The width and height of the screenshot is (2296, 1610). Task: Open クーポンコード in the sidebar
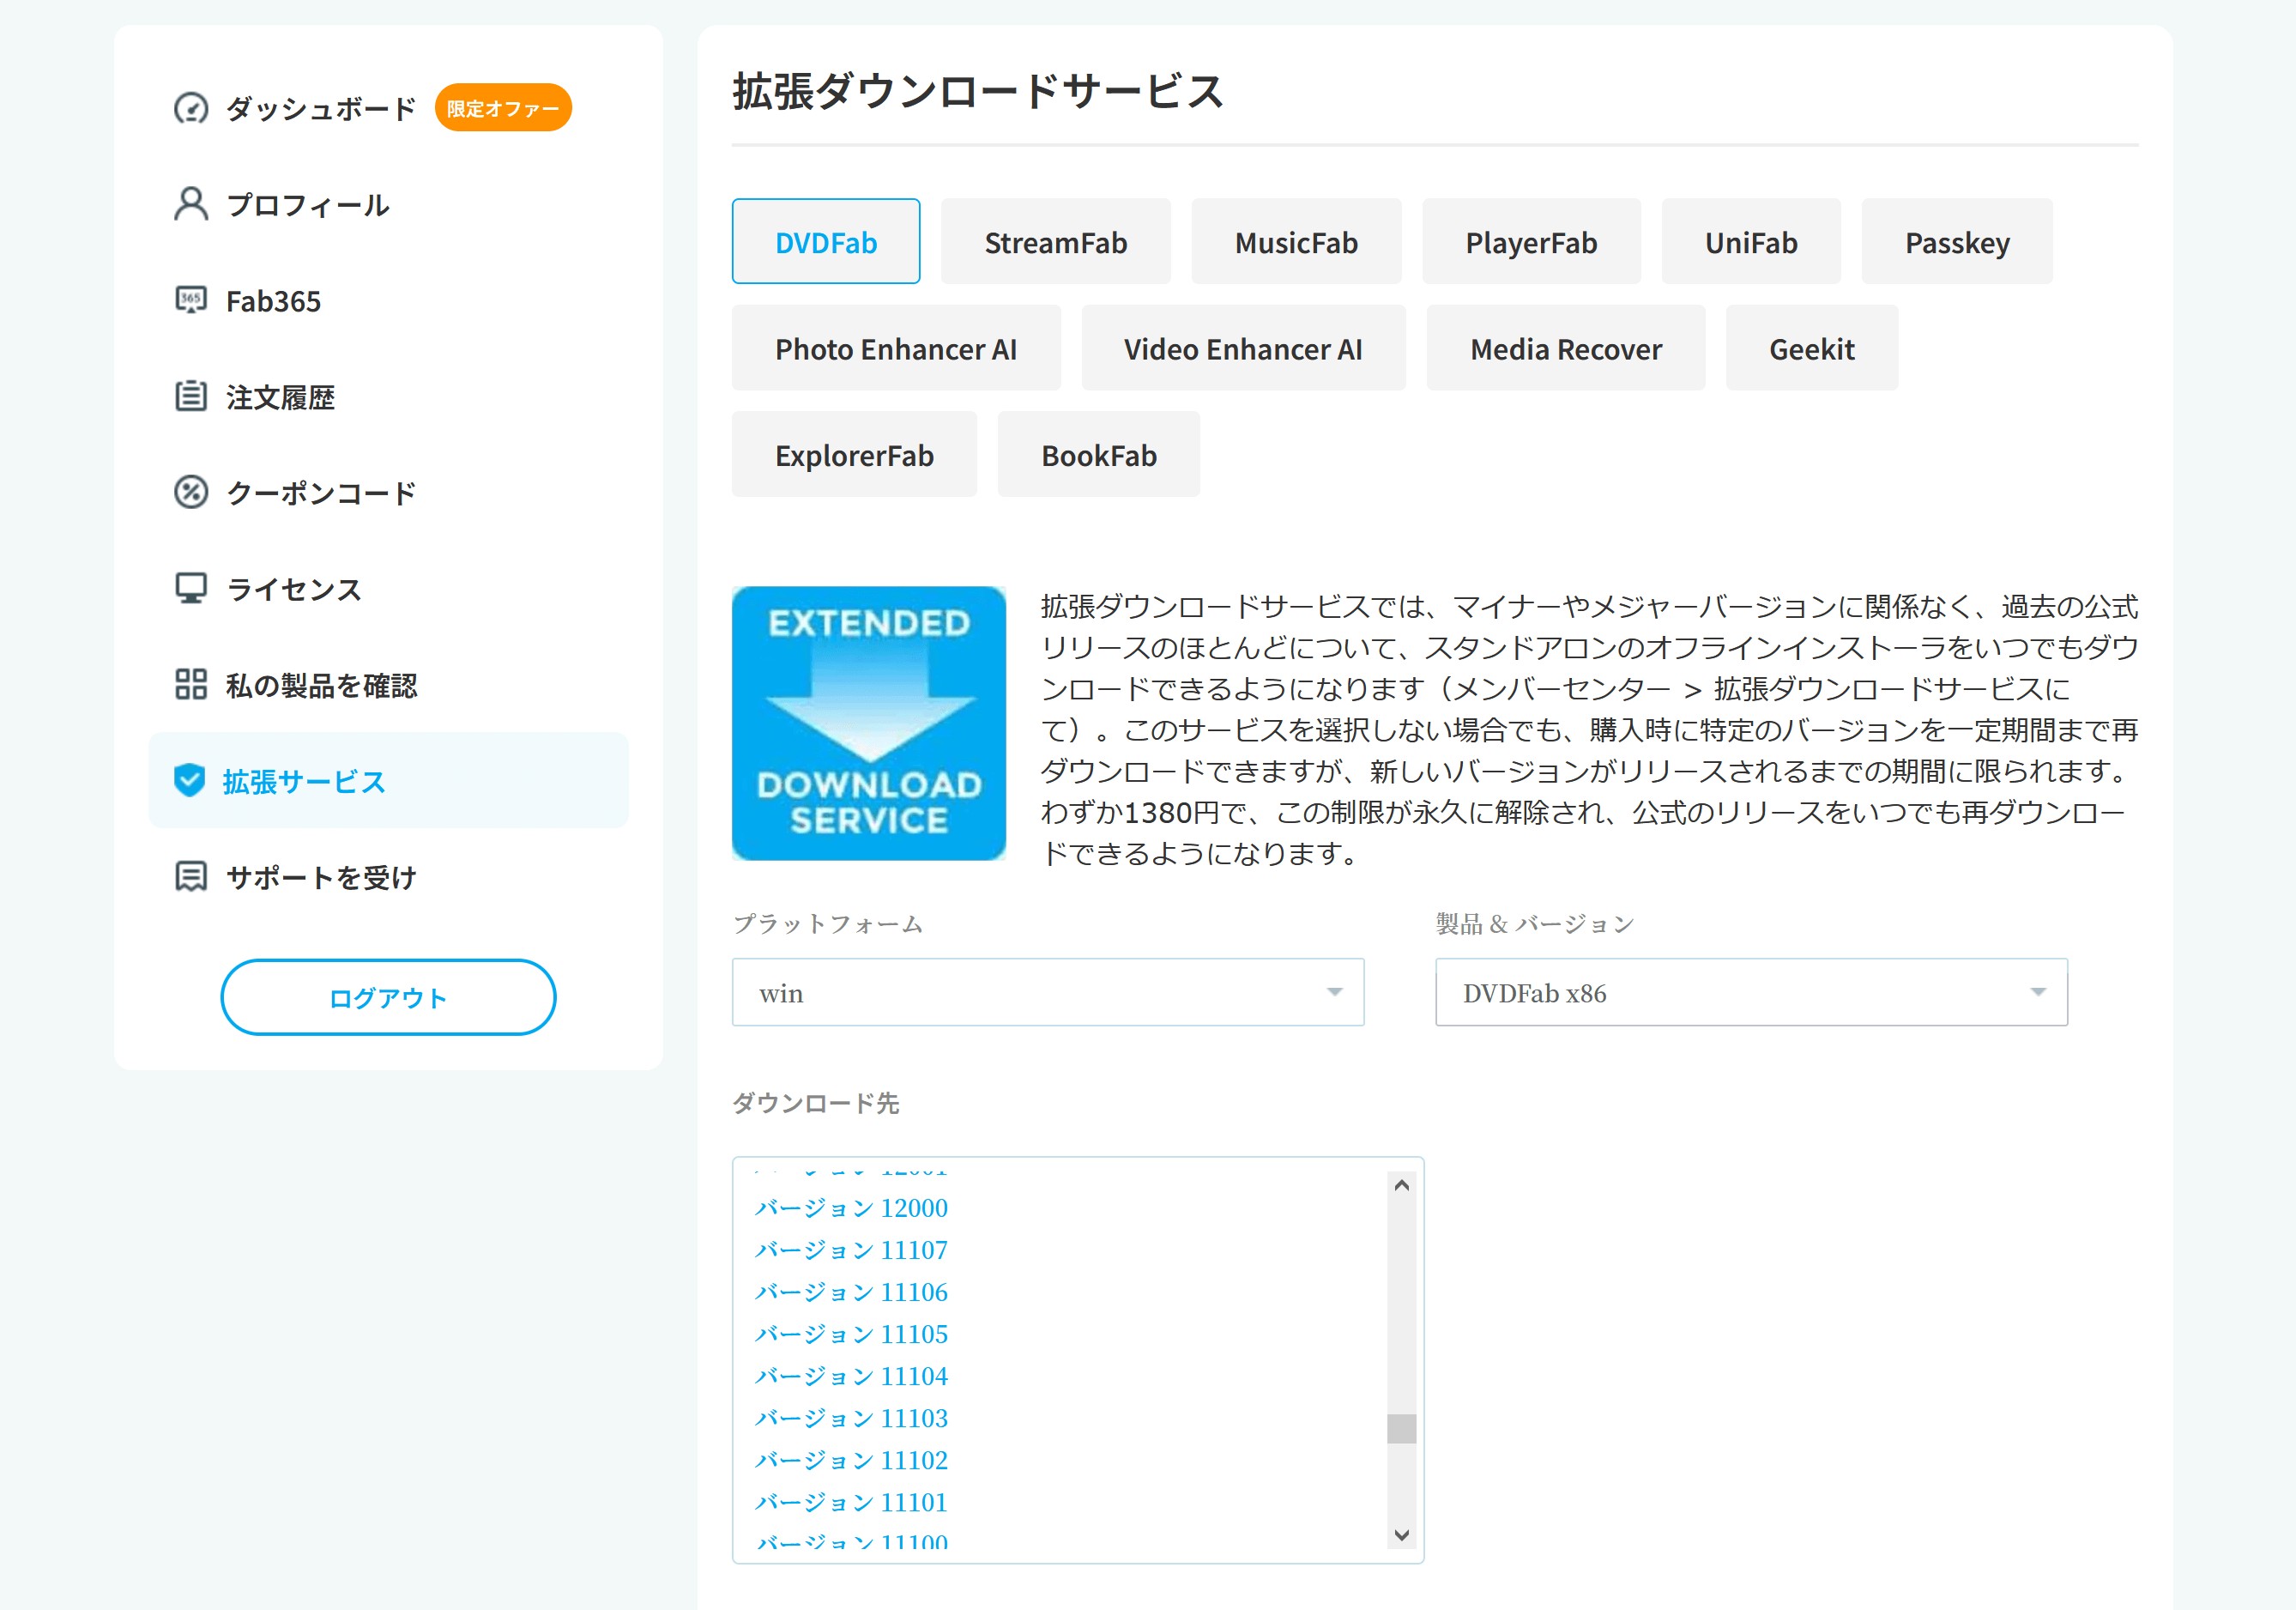[x=320, y=493]
